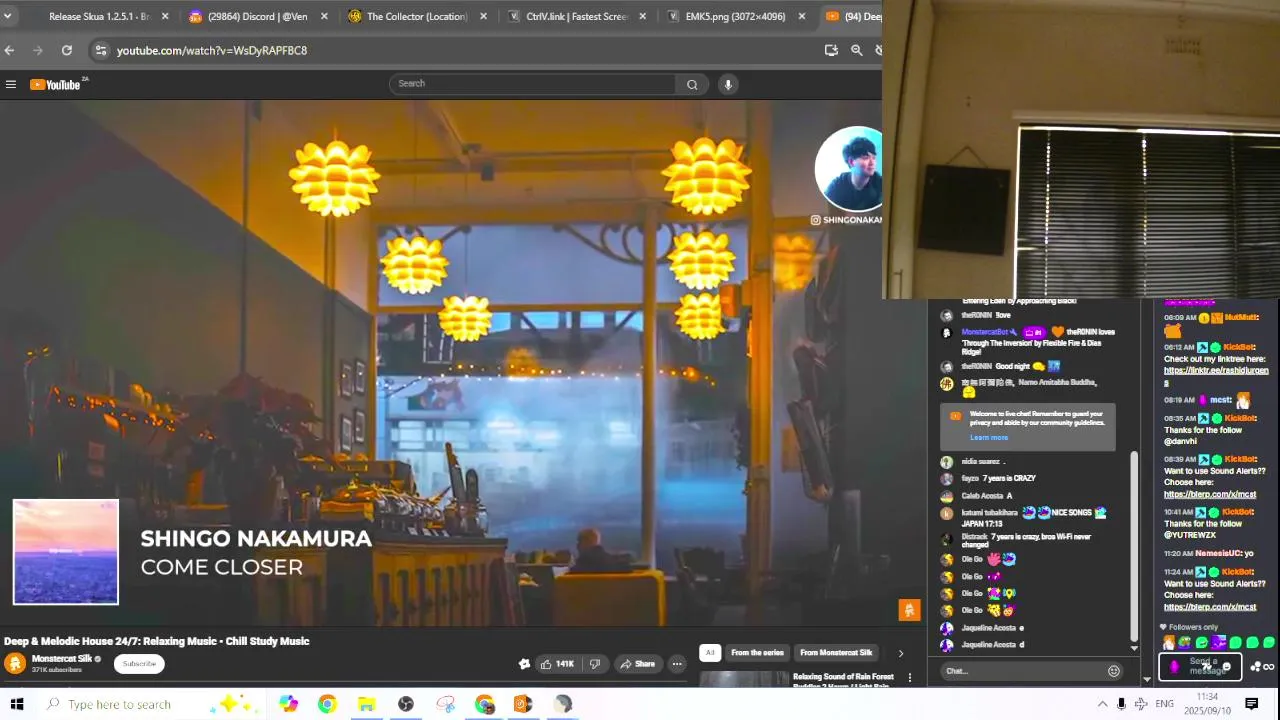Open the emoji picker in YouTube chat
The width and height of the screenshot is (1280, 720).
(x=1114, y=671)
